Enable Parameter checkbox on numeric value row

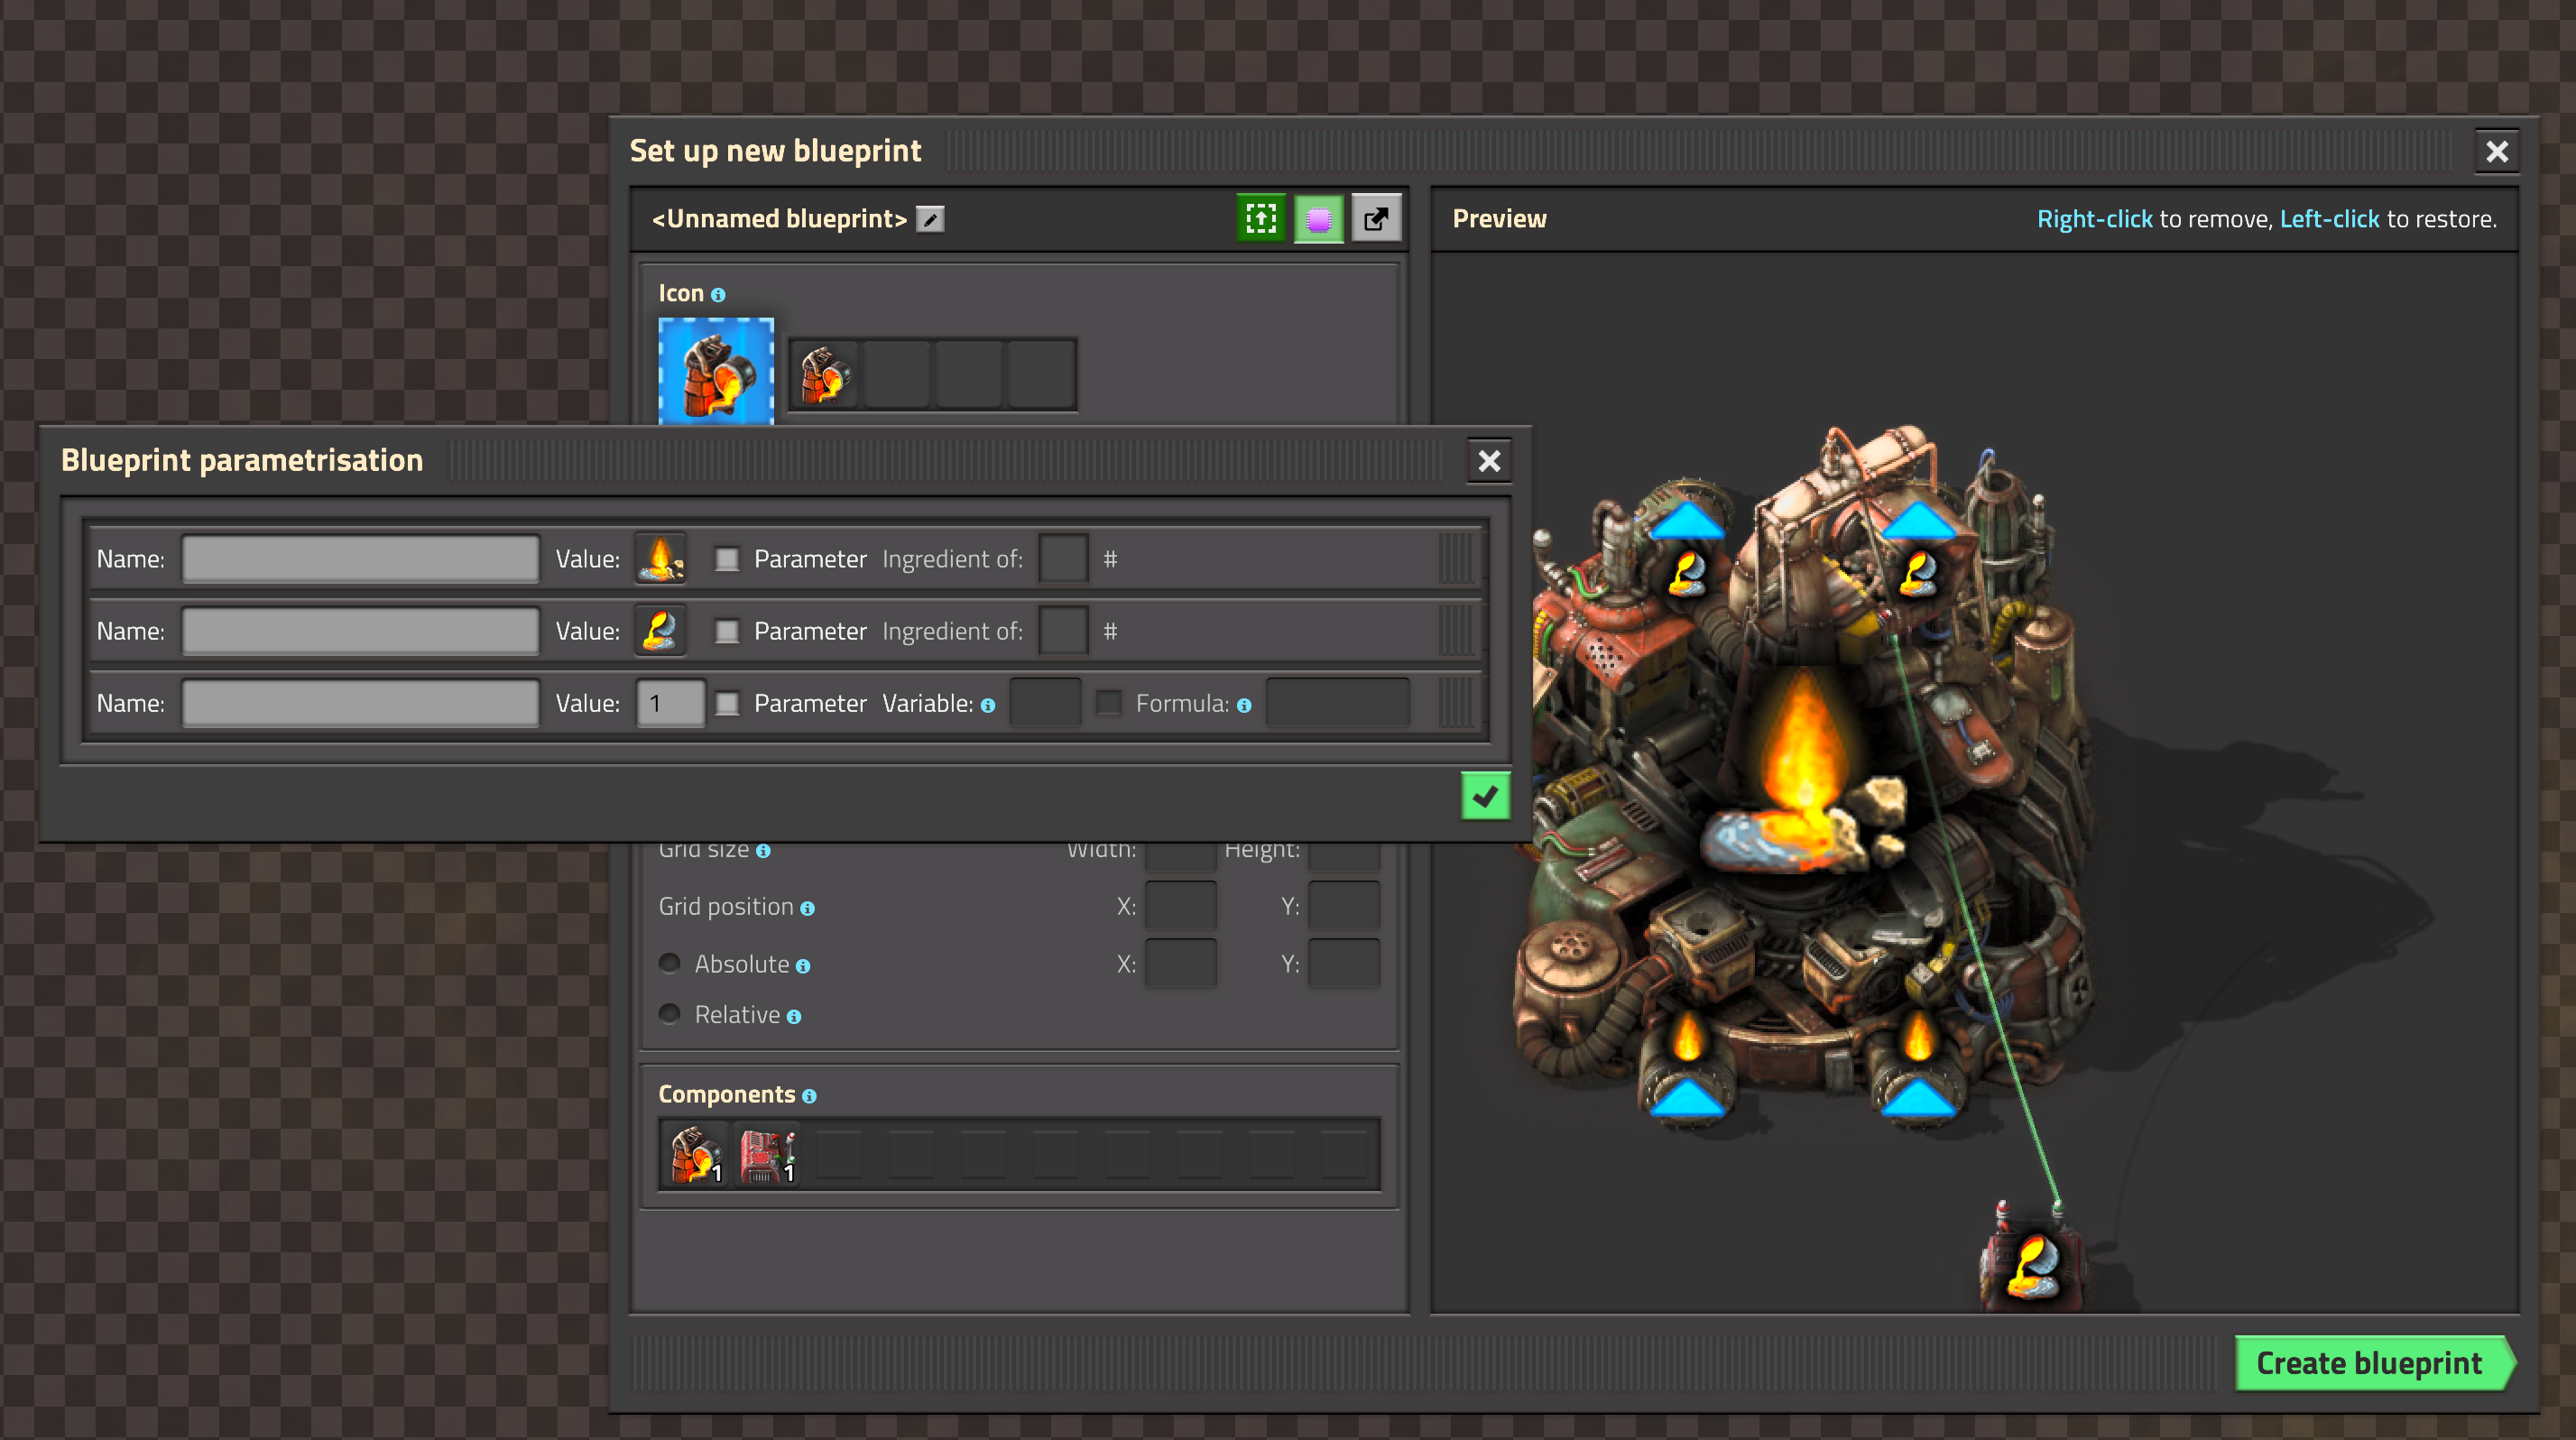727,704
